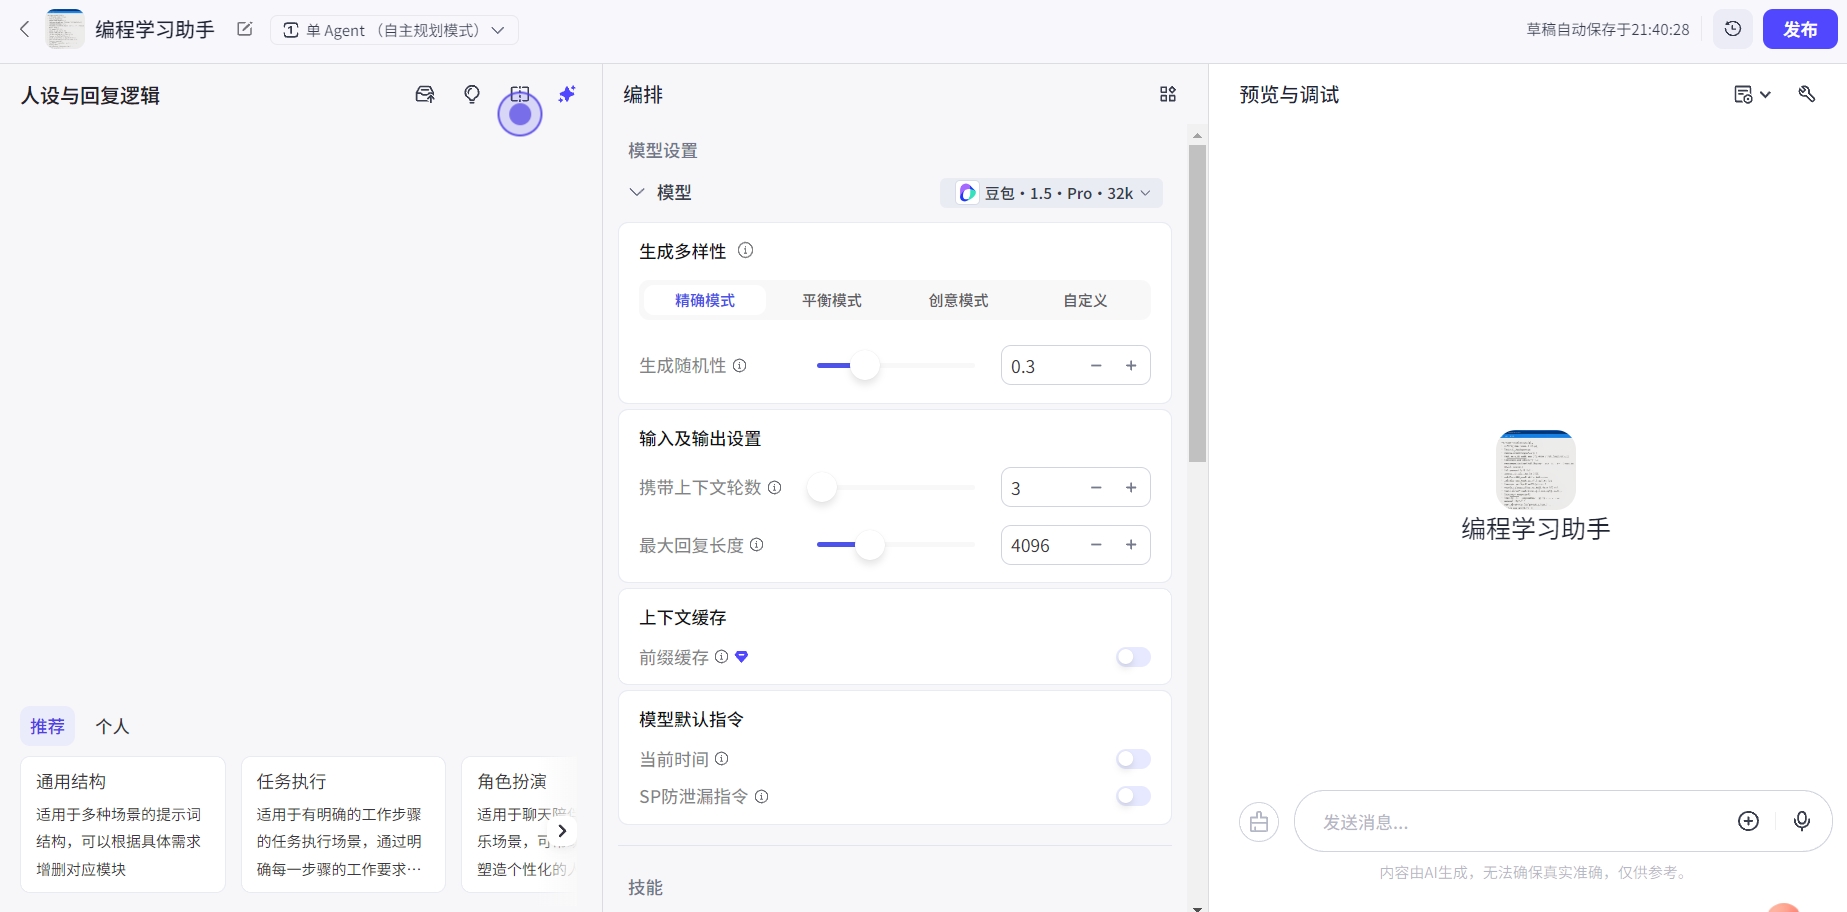1847x912 pixels.
Task: Click the 携带上下文轮数 value field 3
Action: (x=1040, y=488)
